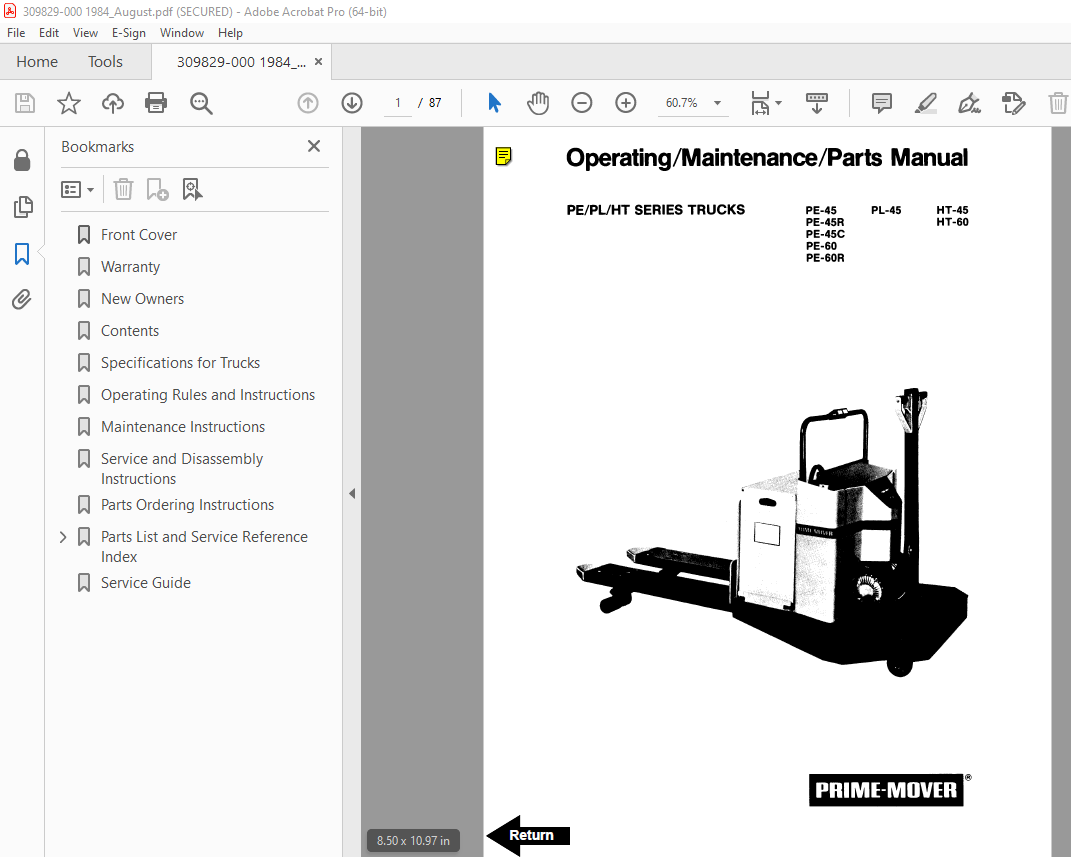Zoom in with plus button
This screenshot has height=857, width=1071.
[626, 103]
